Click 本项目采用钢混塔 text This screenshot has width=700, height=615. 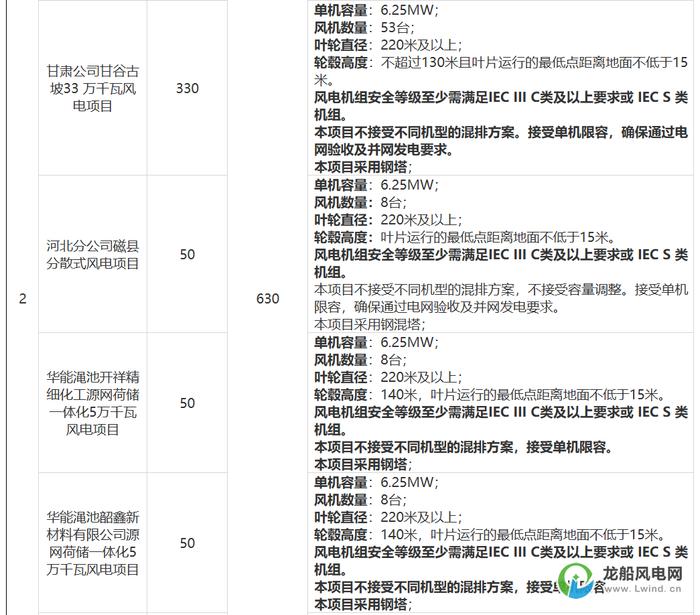coord(370,324)
